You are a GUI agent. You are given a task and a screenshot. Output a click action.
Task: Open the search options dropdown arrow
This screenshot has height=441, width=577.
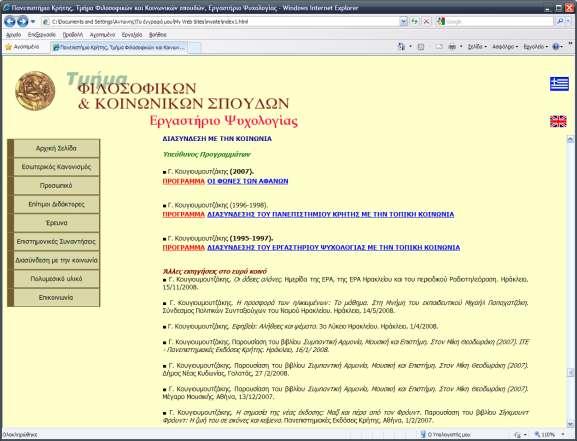point(569,22)
